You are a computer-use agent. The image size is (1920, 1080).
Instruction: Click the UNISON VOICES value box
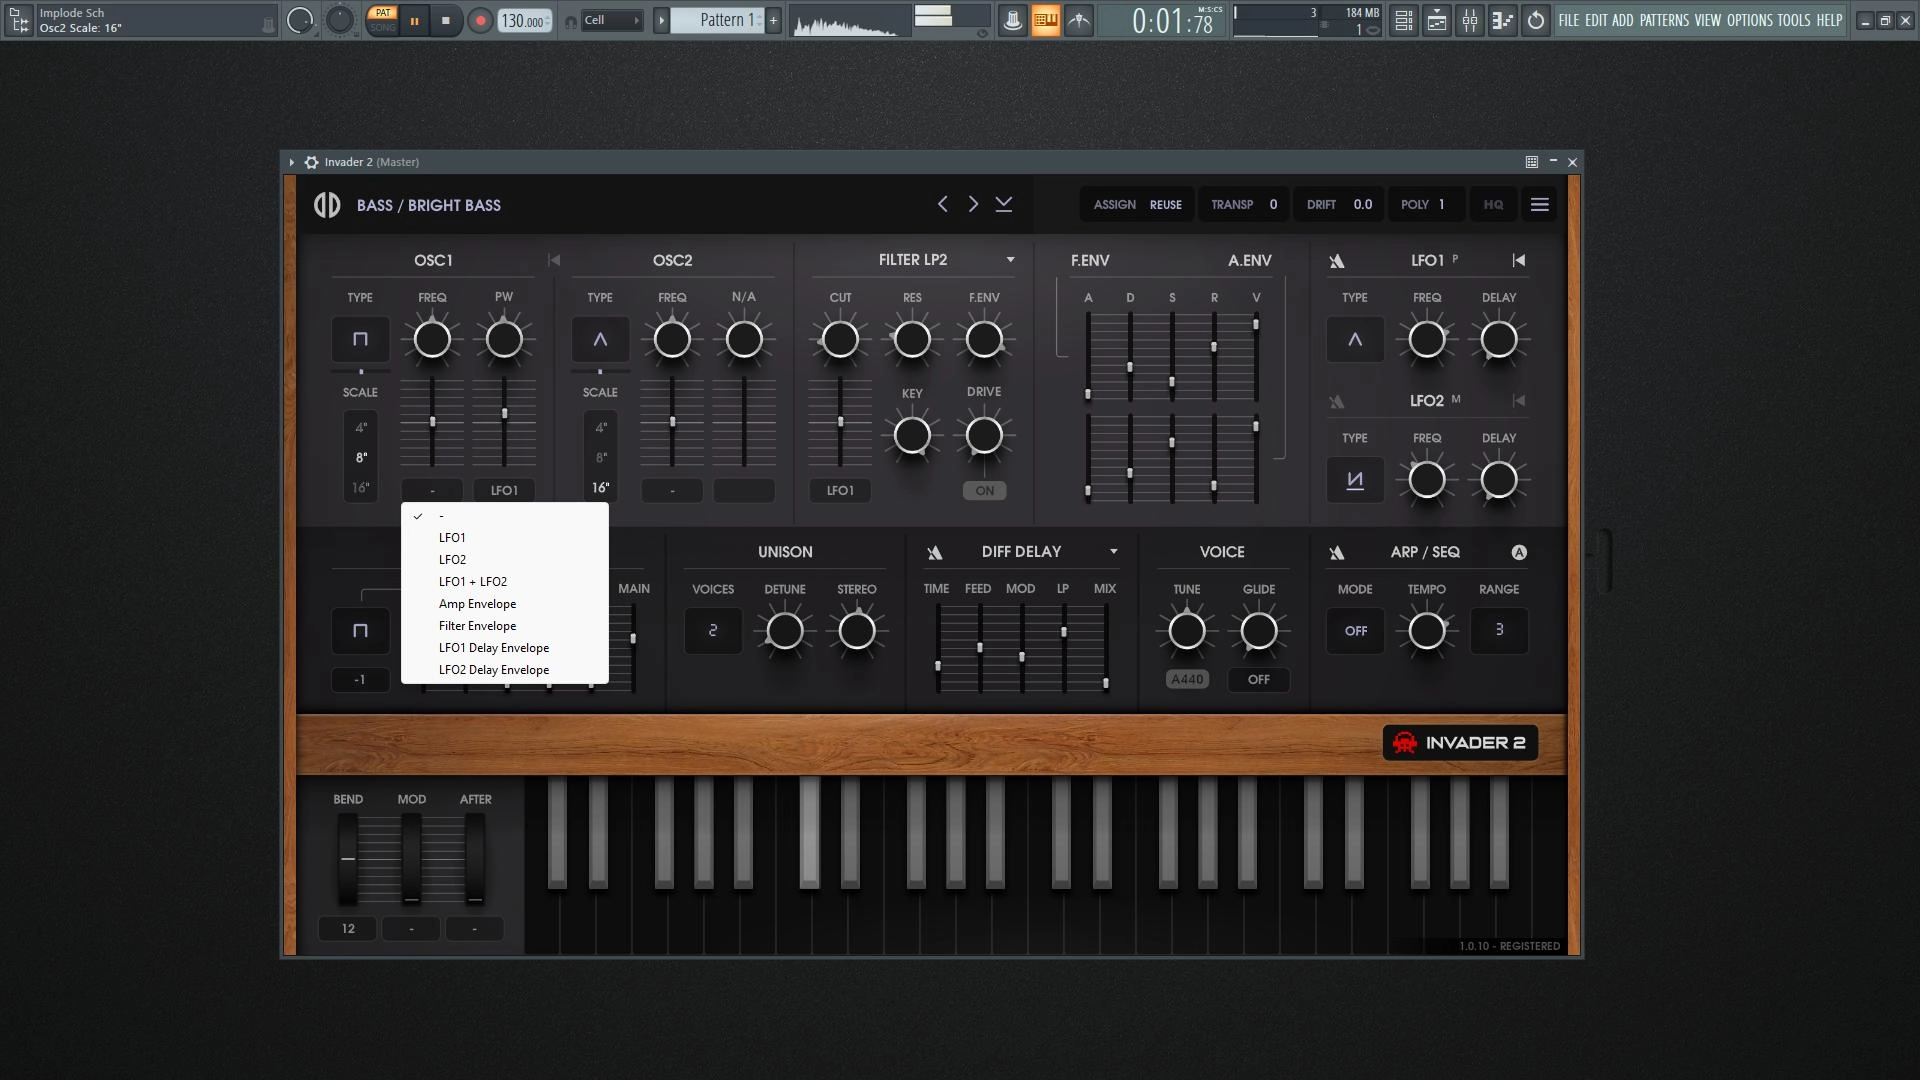[713, 631]
